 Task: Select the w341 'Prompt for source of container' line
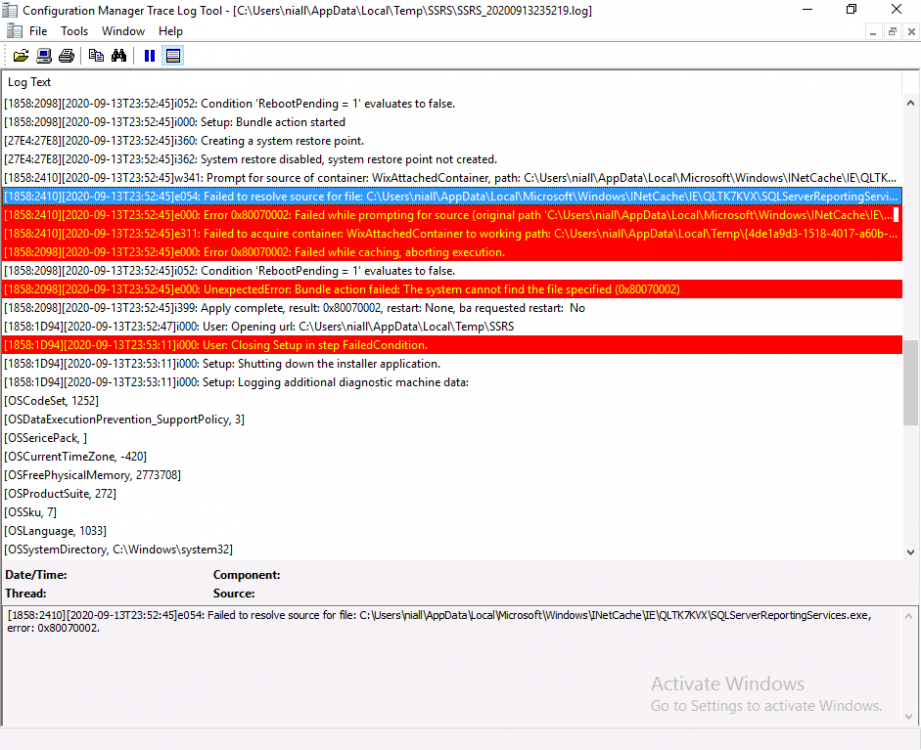tap(452, 178)
